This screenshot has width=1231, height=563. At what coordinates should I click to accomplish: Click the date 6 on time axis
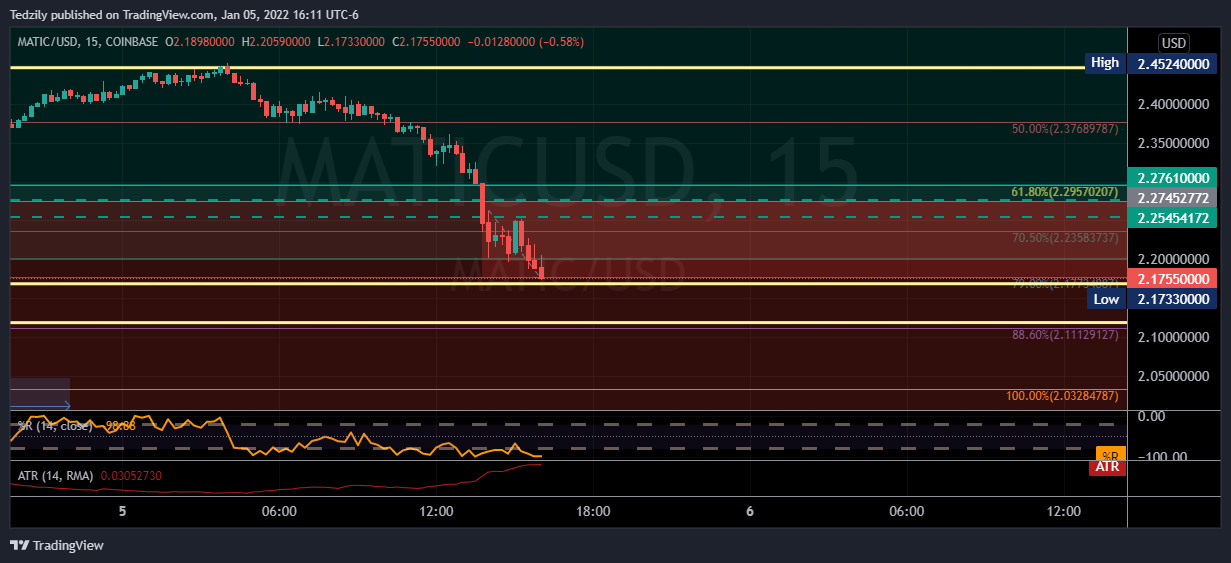pos(750,511)
